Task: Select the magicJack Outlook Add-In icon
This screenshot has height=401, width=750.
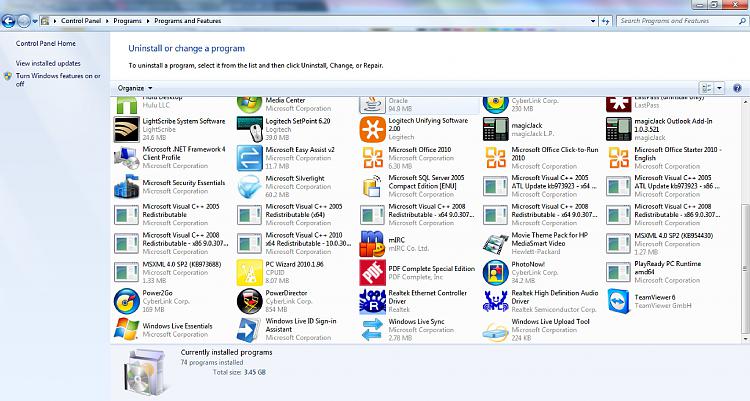Action: (618, 129)
